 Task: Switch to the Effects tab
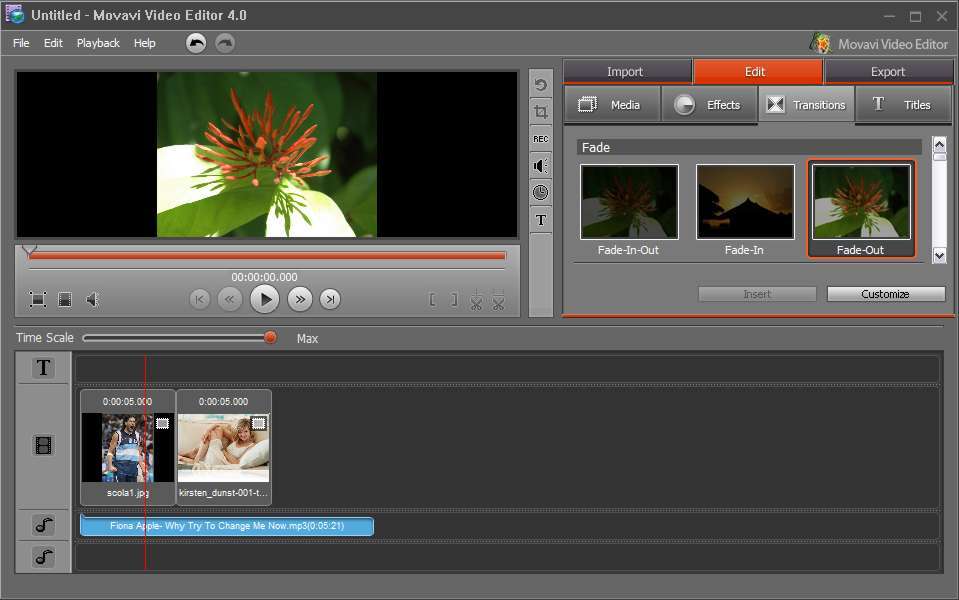click(x=709, y=104)
